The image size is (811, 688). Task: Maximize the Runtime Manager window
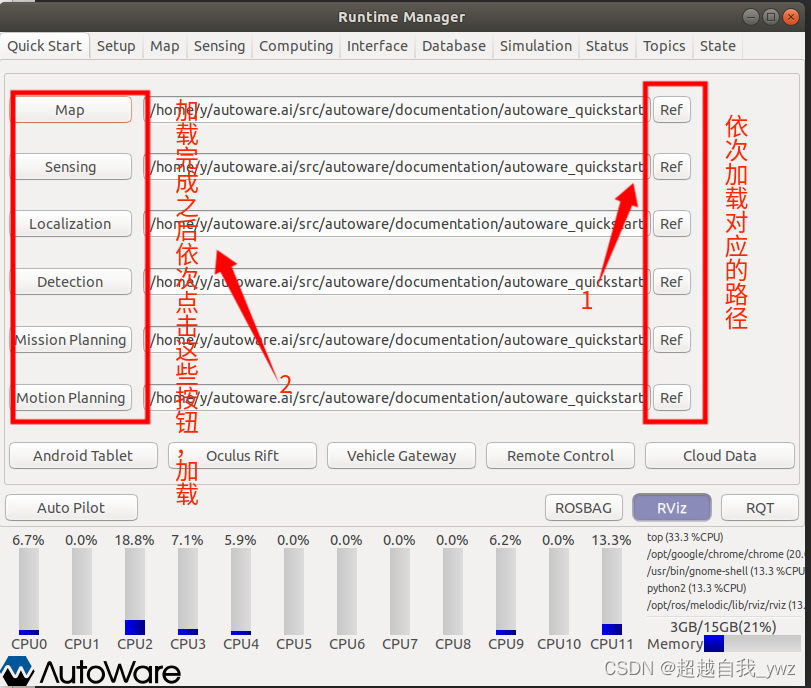pos(771,17)
